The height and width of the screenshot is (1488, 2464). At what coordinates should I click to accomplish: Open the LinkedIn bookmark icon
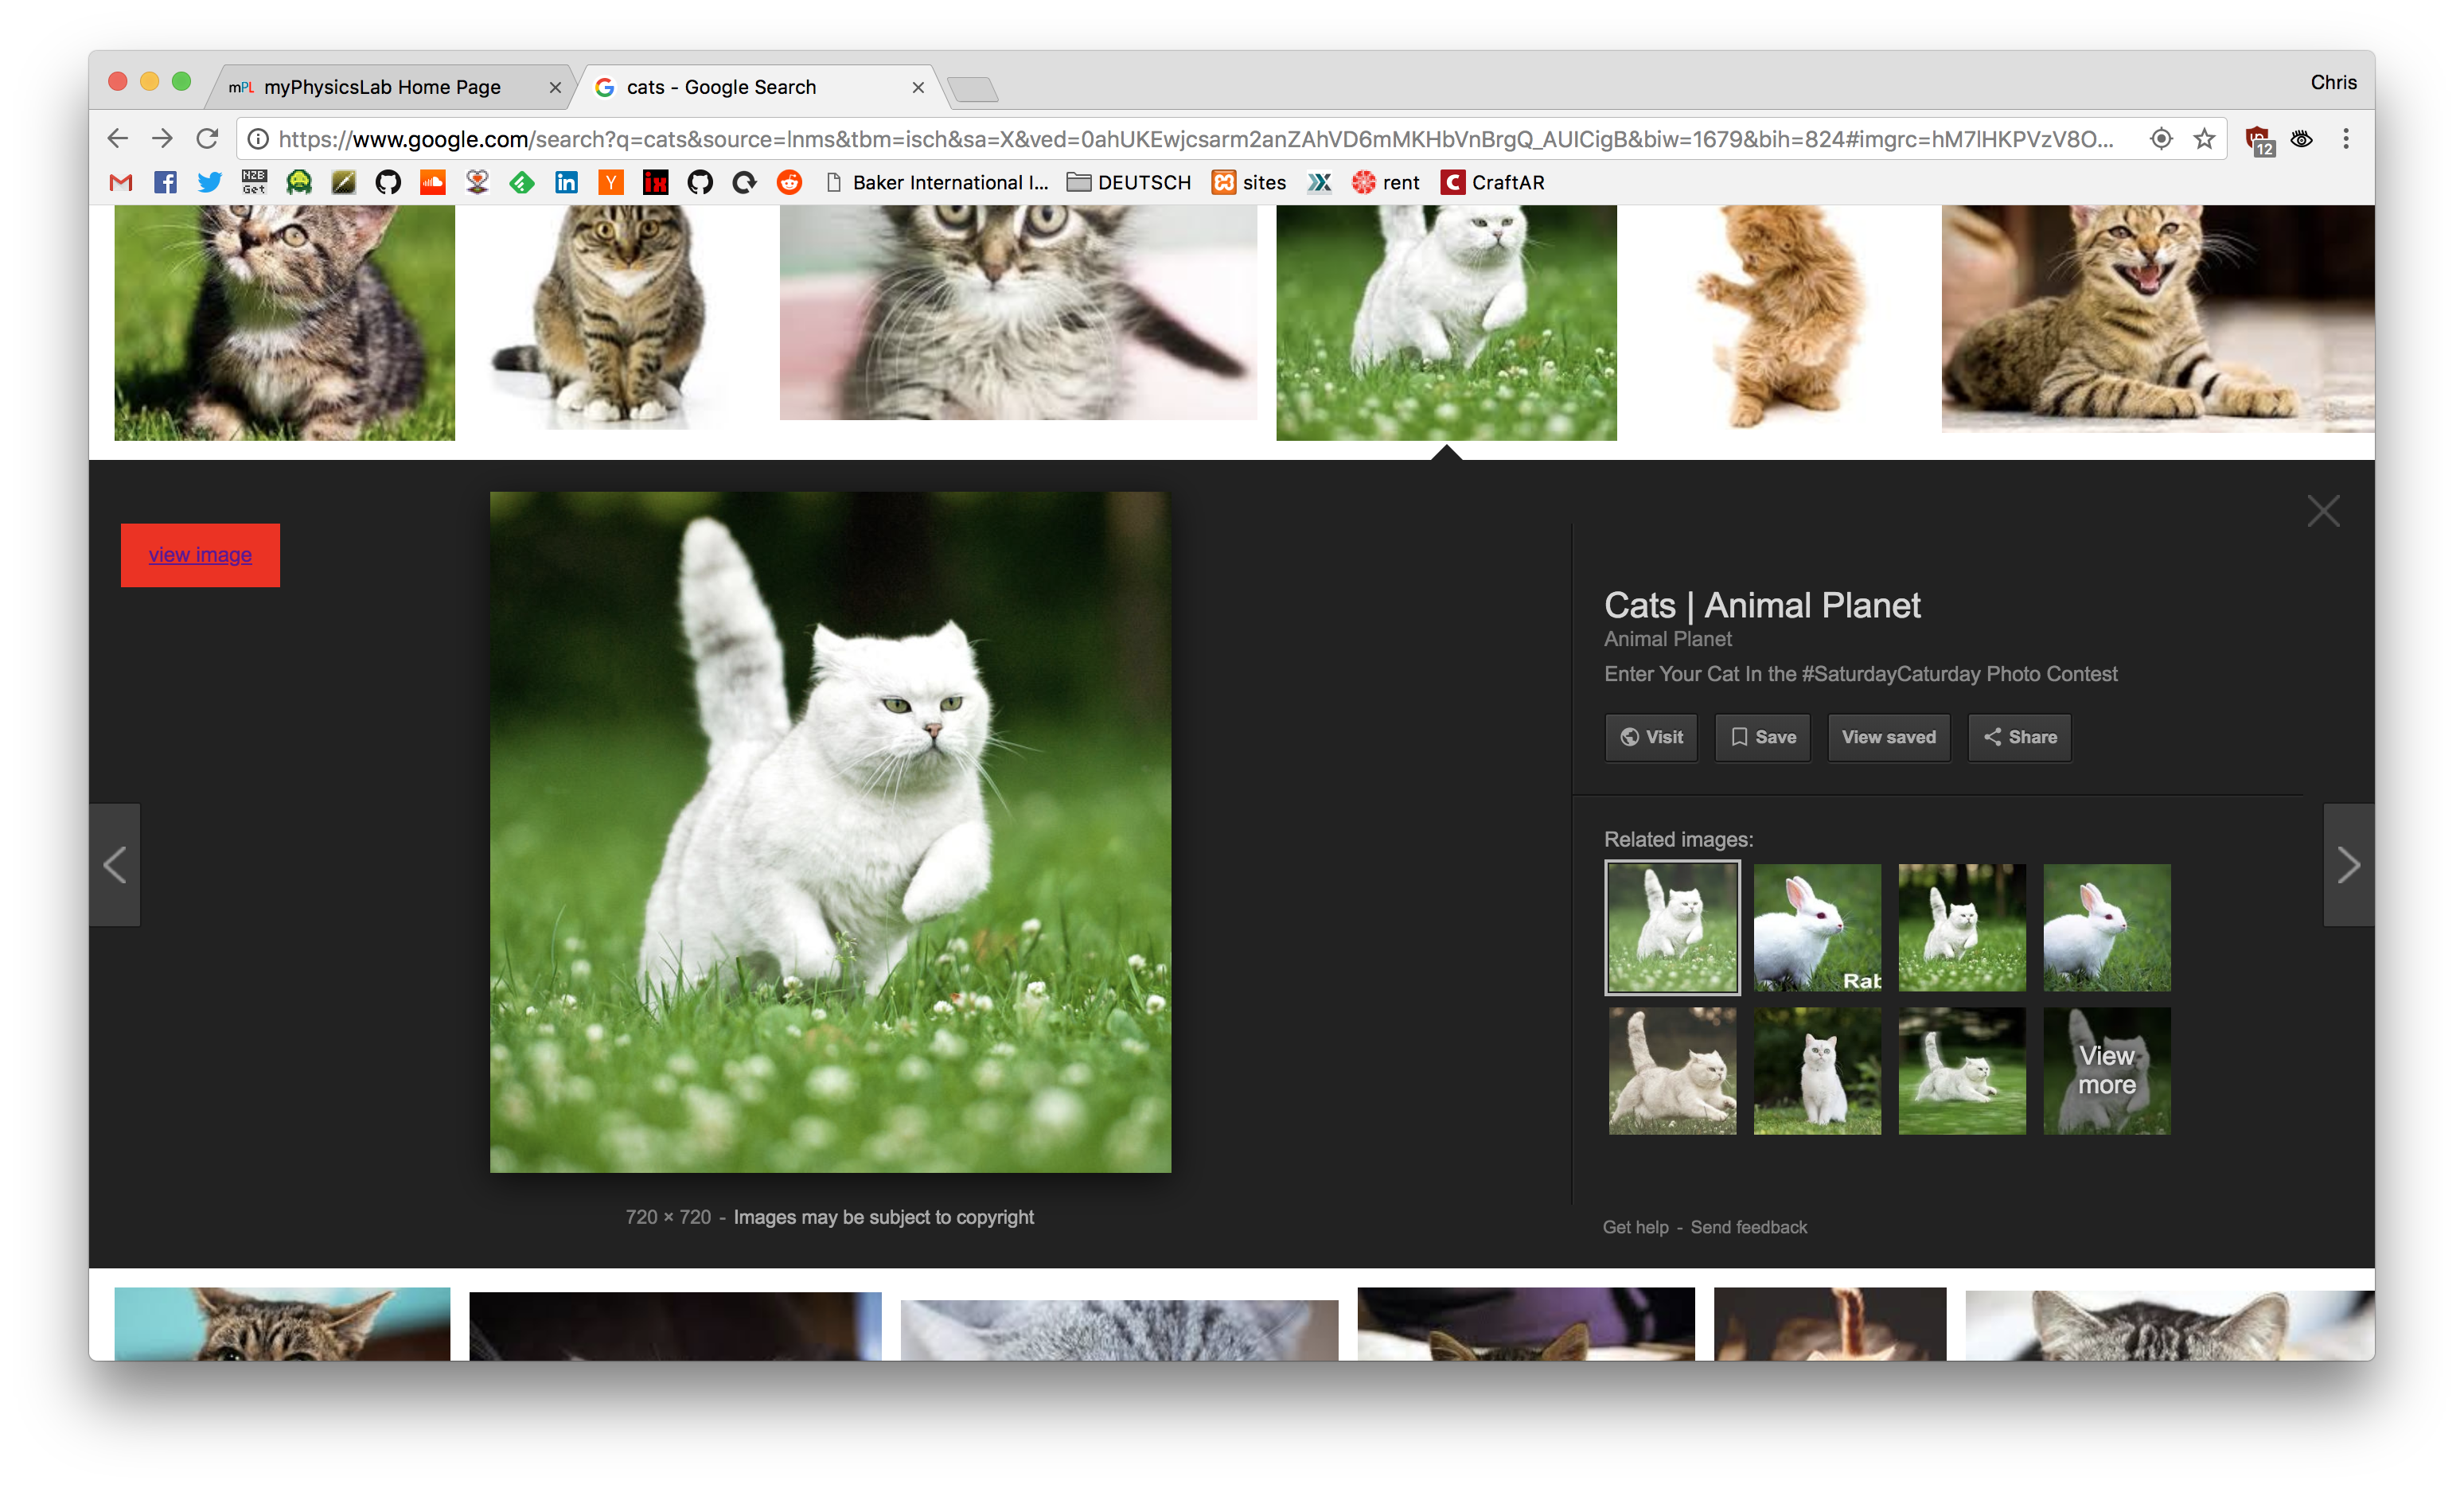[x=566, y=183]
